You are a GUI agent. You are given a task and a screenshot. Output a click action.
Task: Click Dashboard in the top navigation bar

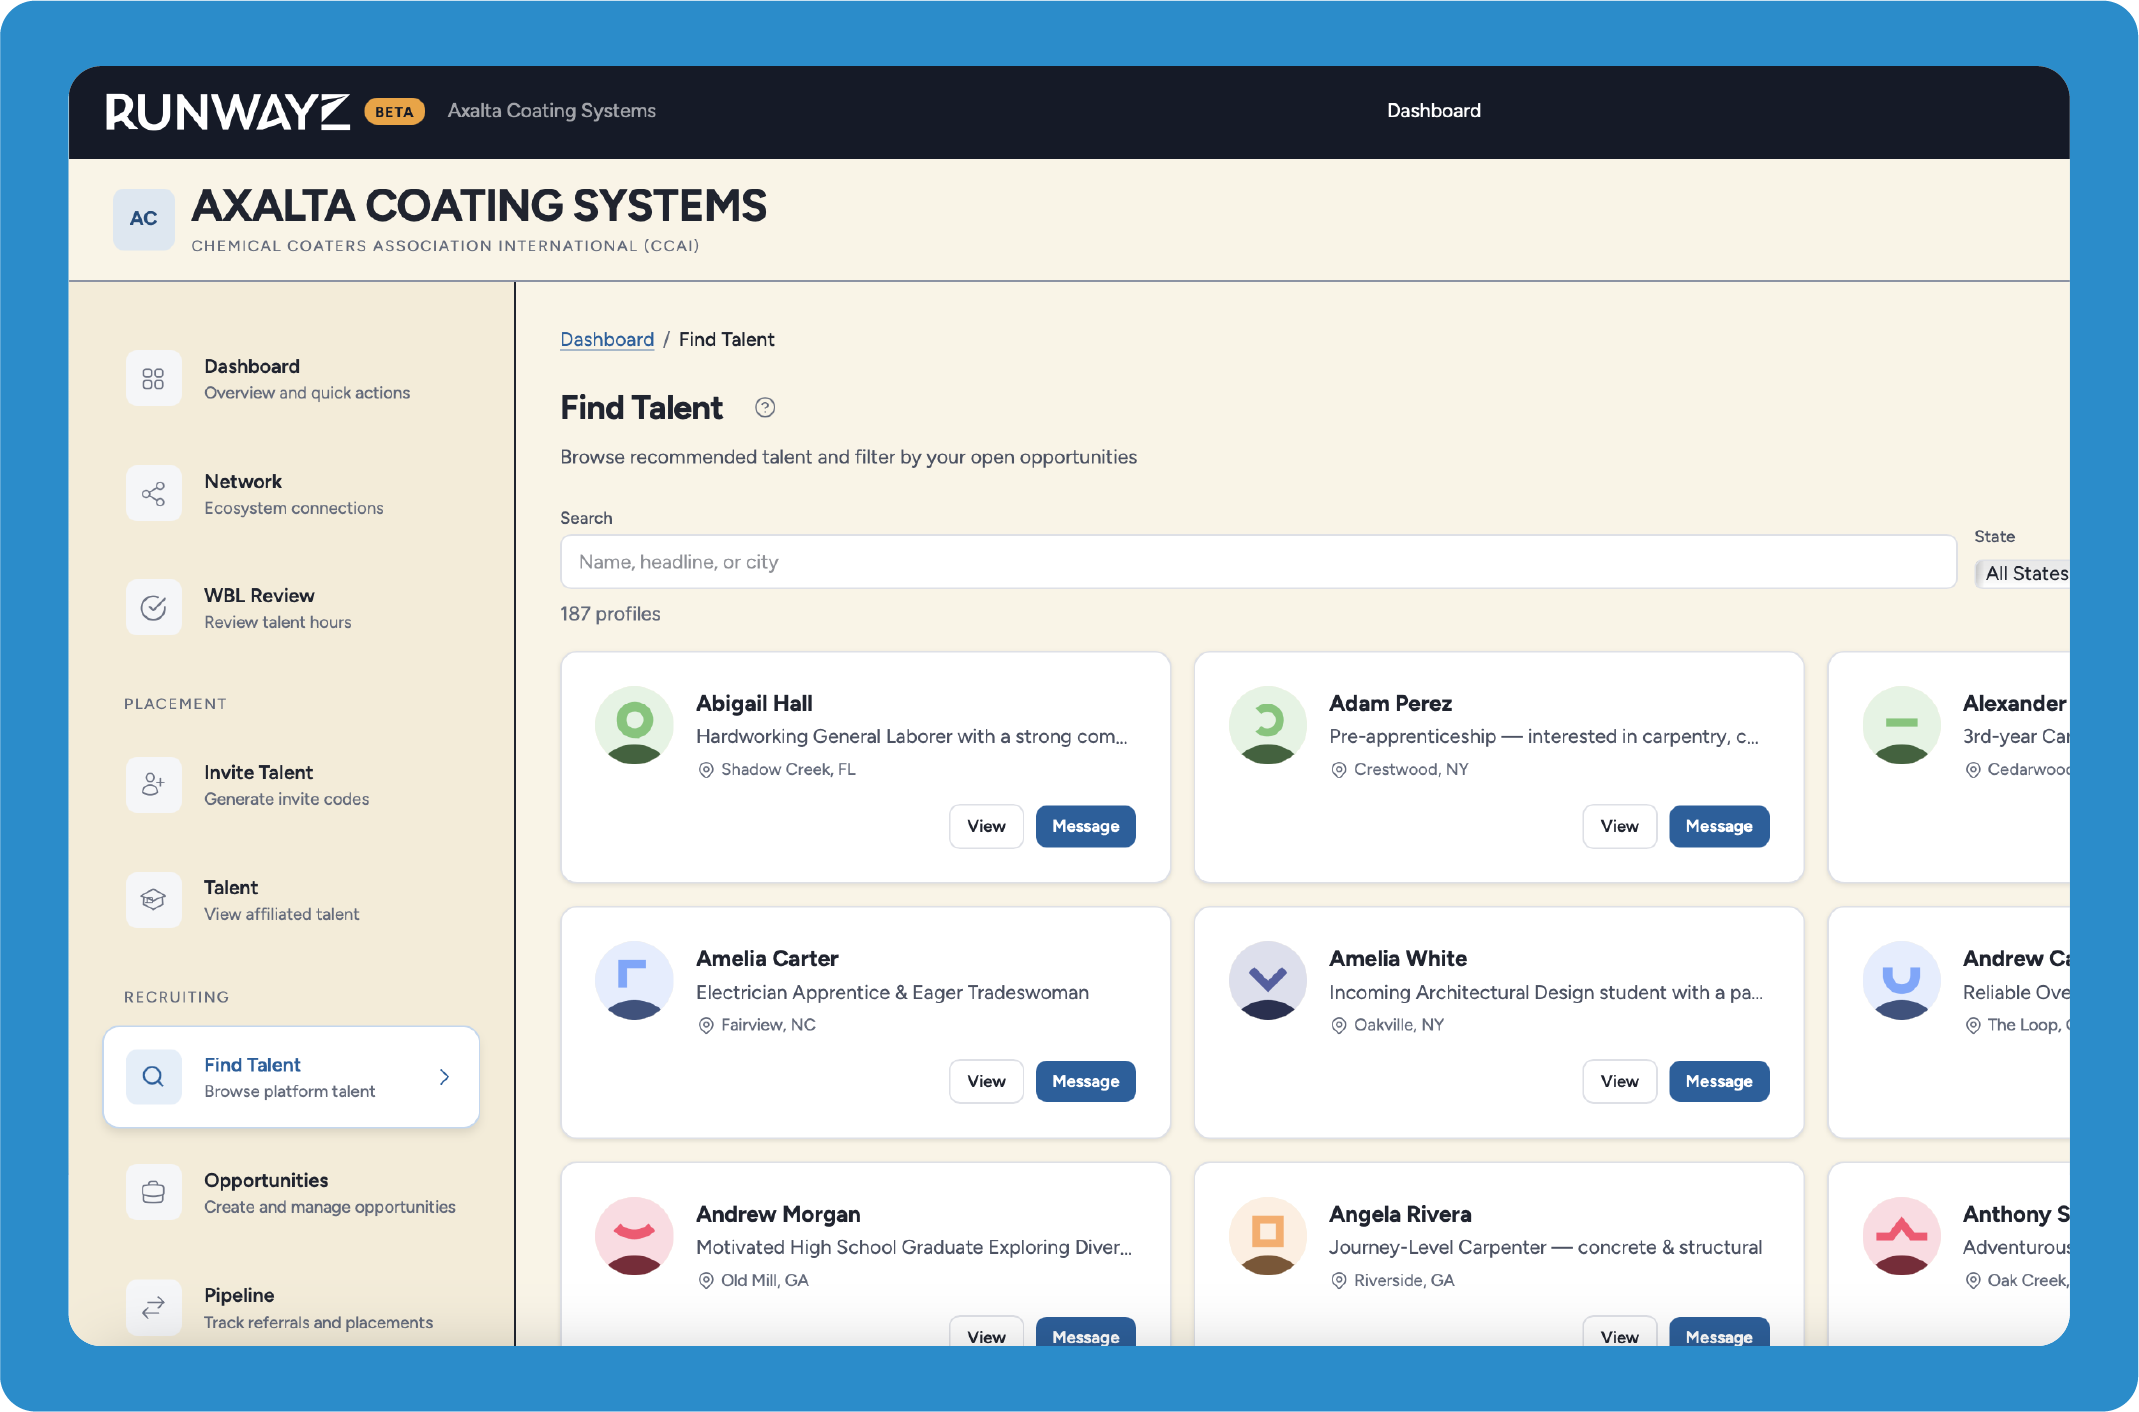[1433, 111]
